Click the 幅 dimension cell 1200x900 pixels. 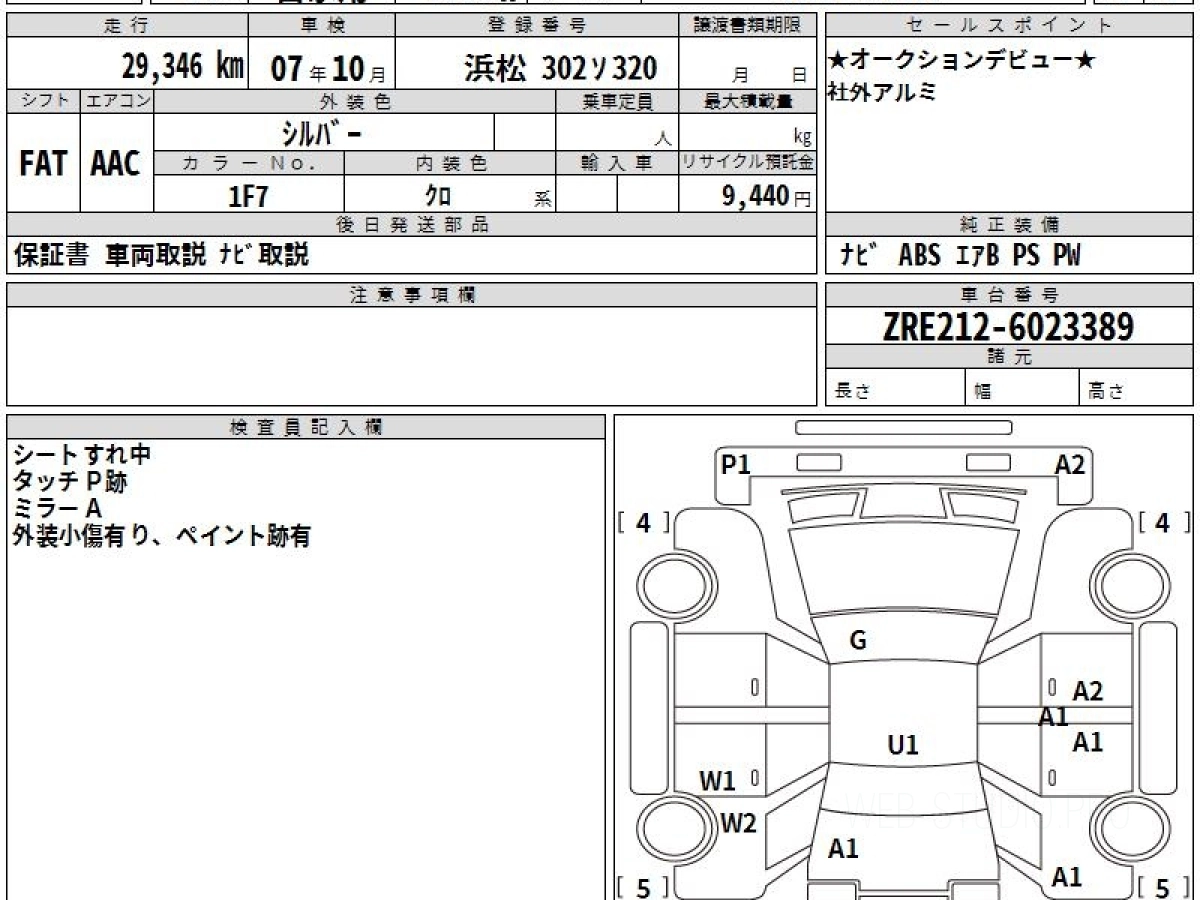tap(1022, 389)
